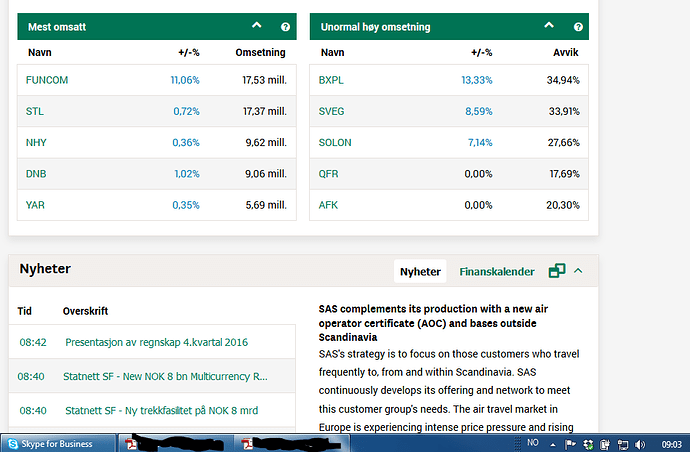
Task: Open the DNB stock link
Action: point(36,174)
